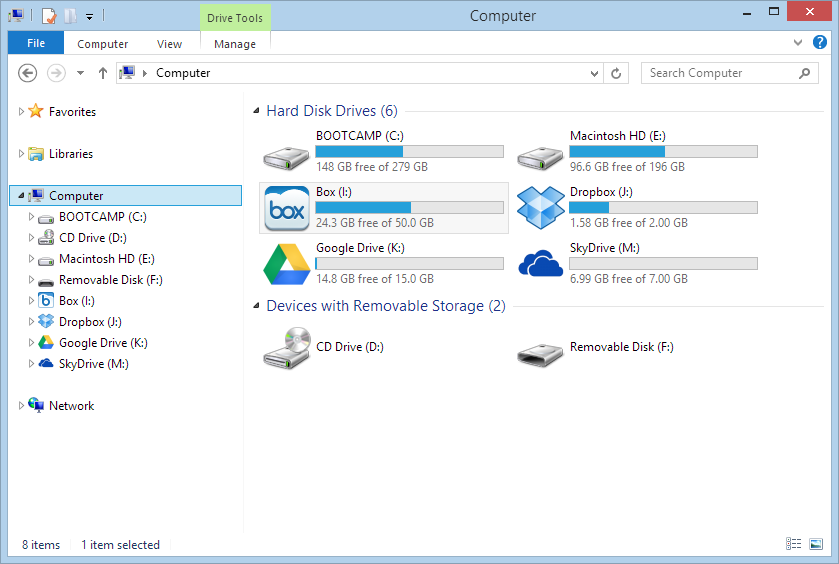Select the BOOTCAMP (C:) hard disk icon
This screenshot has width=839, height=564.
286,158
